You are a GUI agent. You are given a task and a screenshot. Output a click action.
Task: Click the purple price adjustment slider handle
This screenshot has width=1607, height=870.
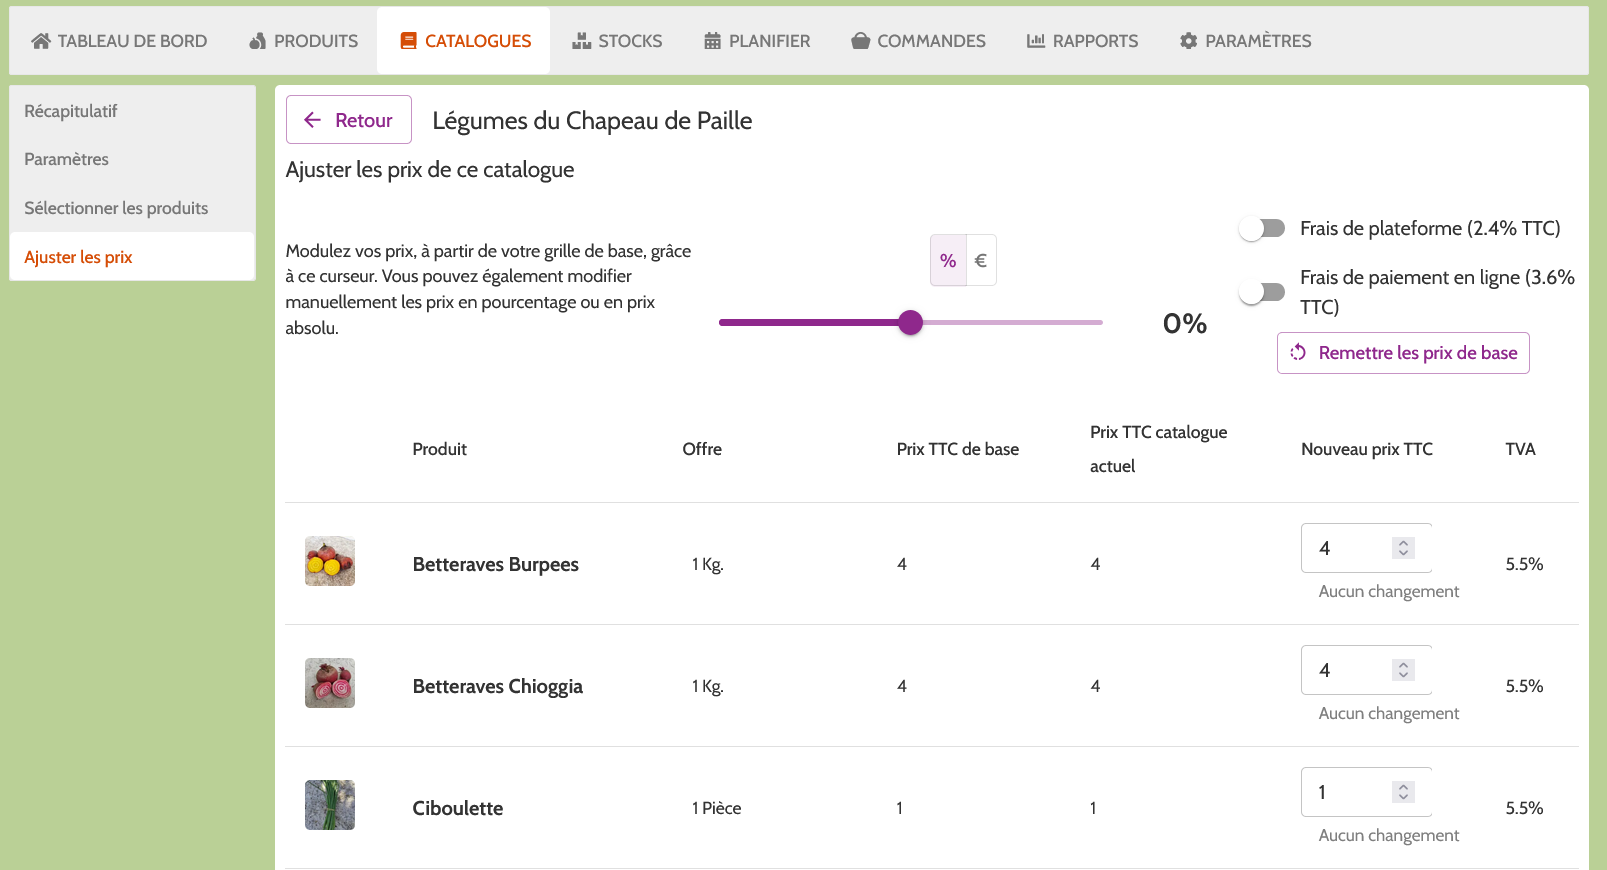[910, 322]
